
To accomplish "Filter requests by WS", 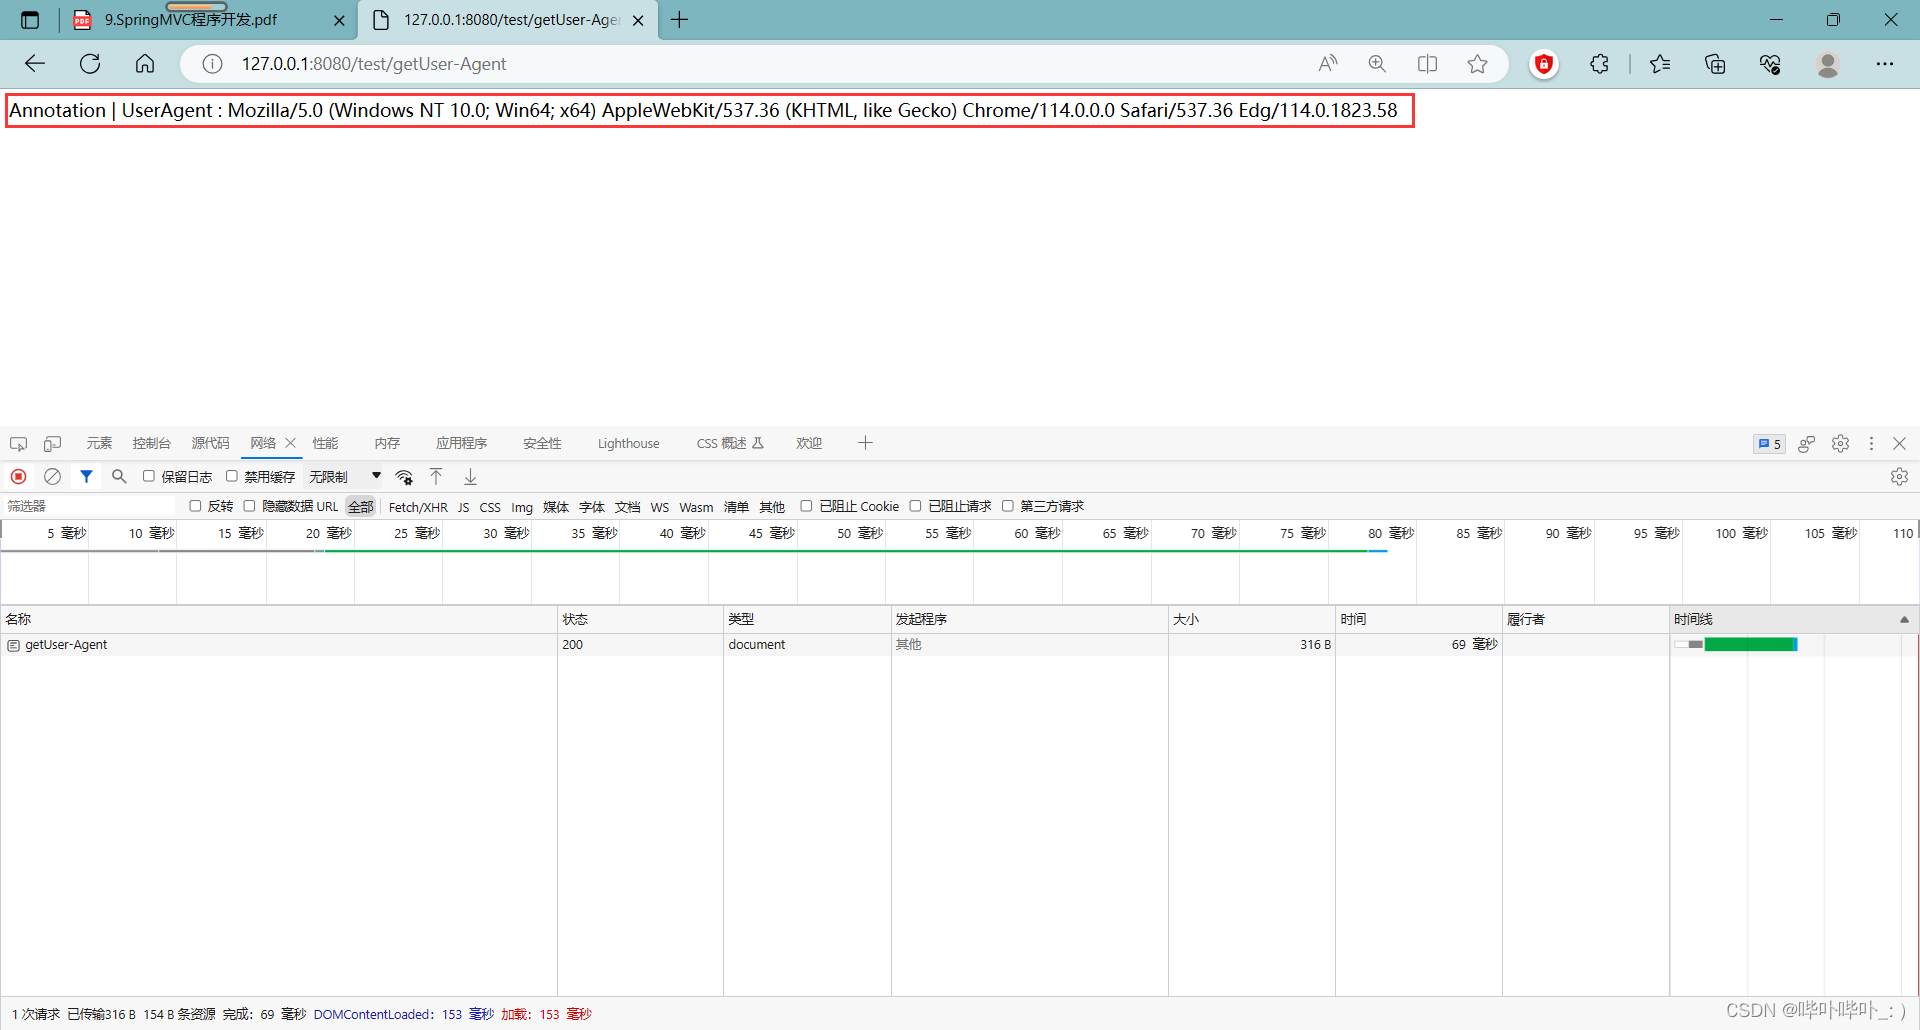I will coord(660,507).
